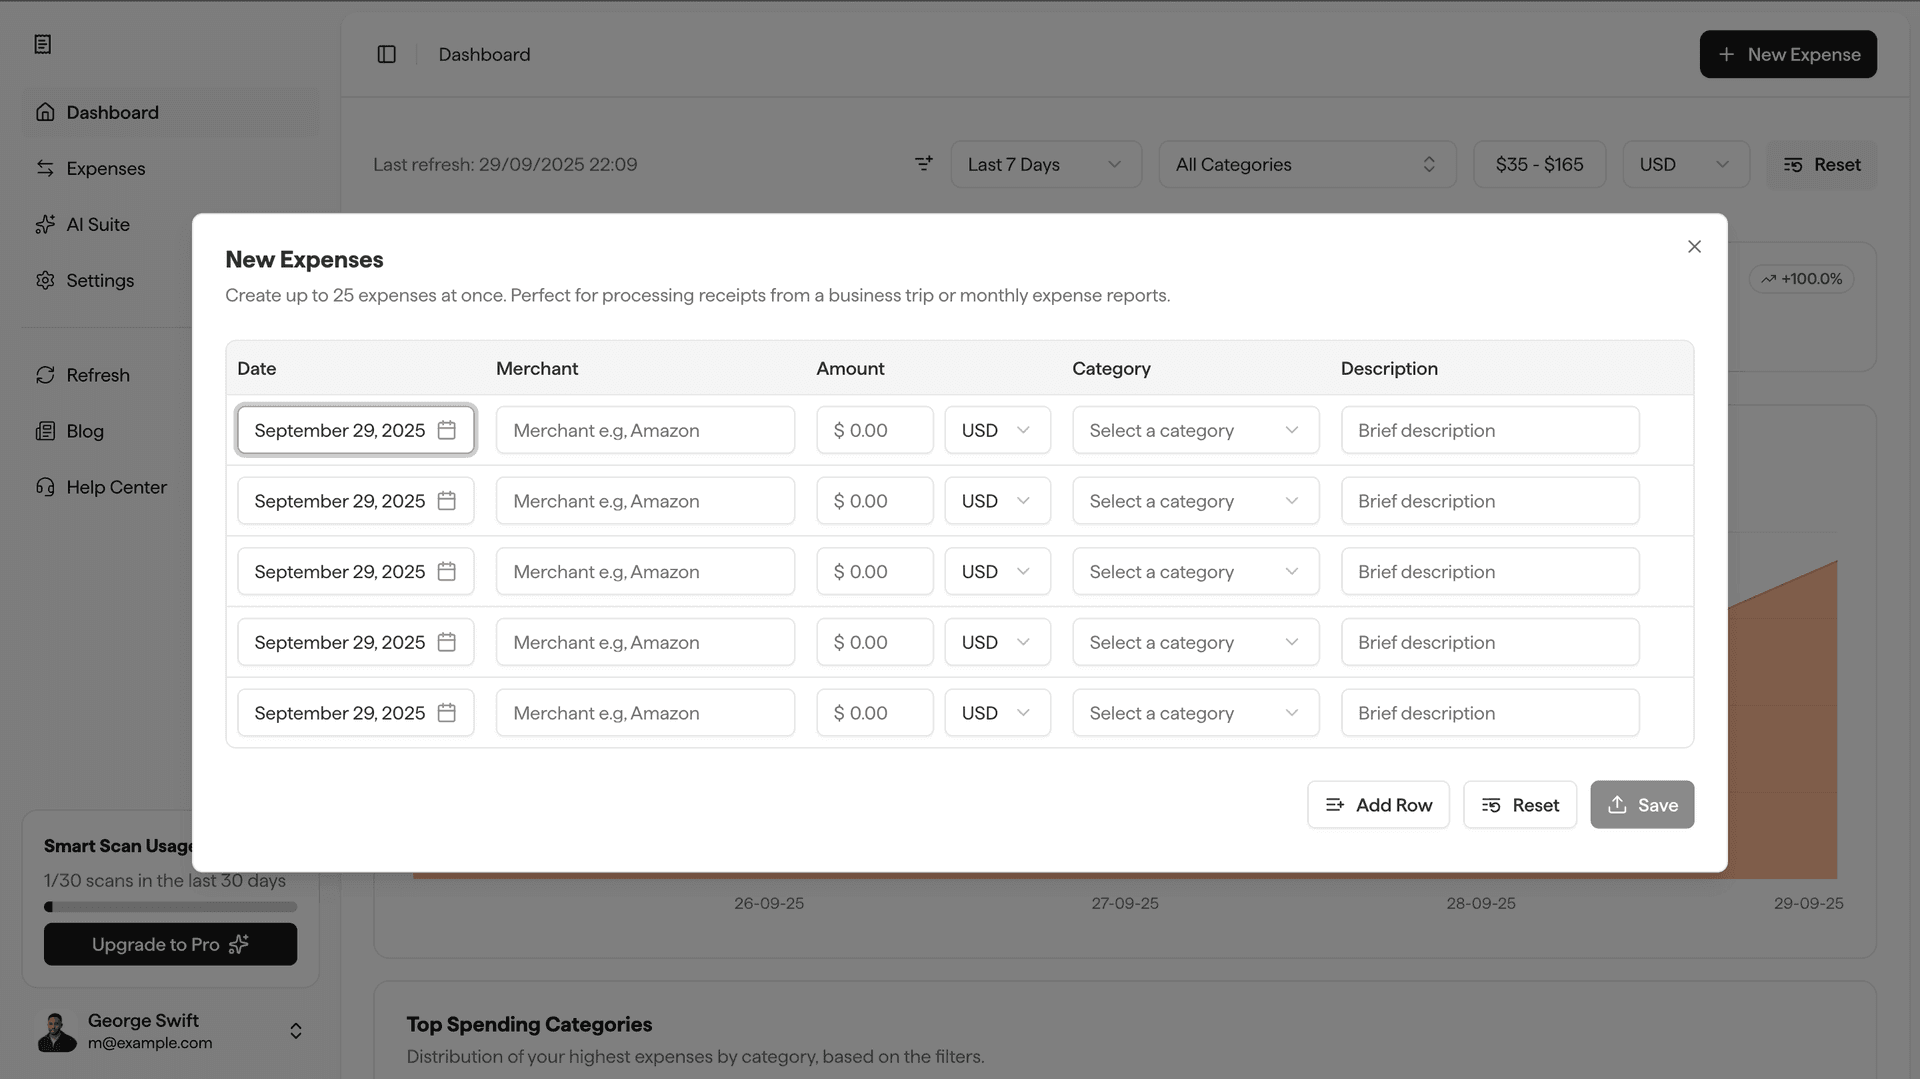The image size is (1920, 1079).
Task: Click the Help Center headset icon
Action: 45,487
